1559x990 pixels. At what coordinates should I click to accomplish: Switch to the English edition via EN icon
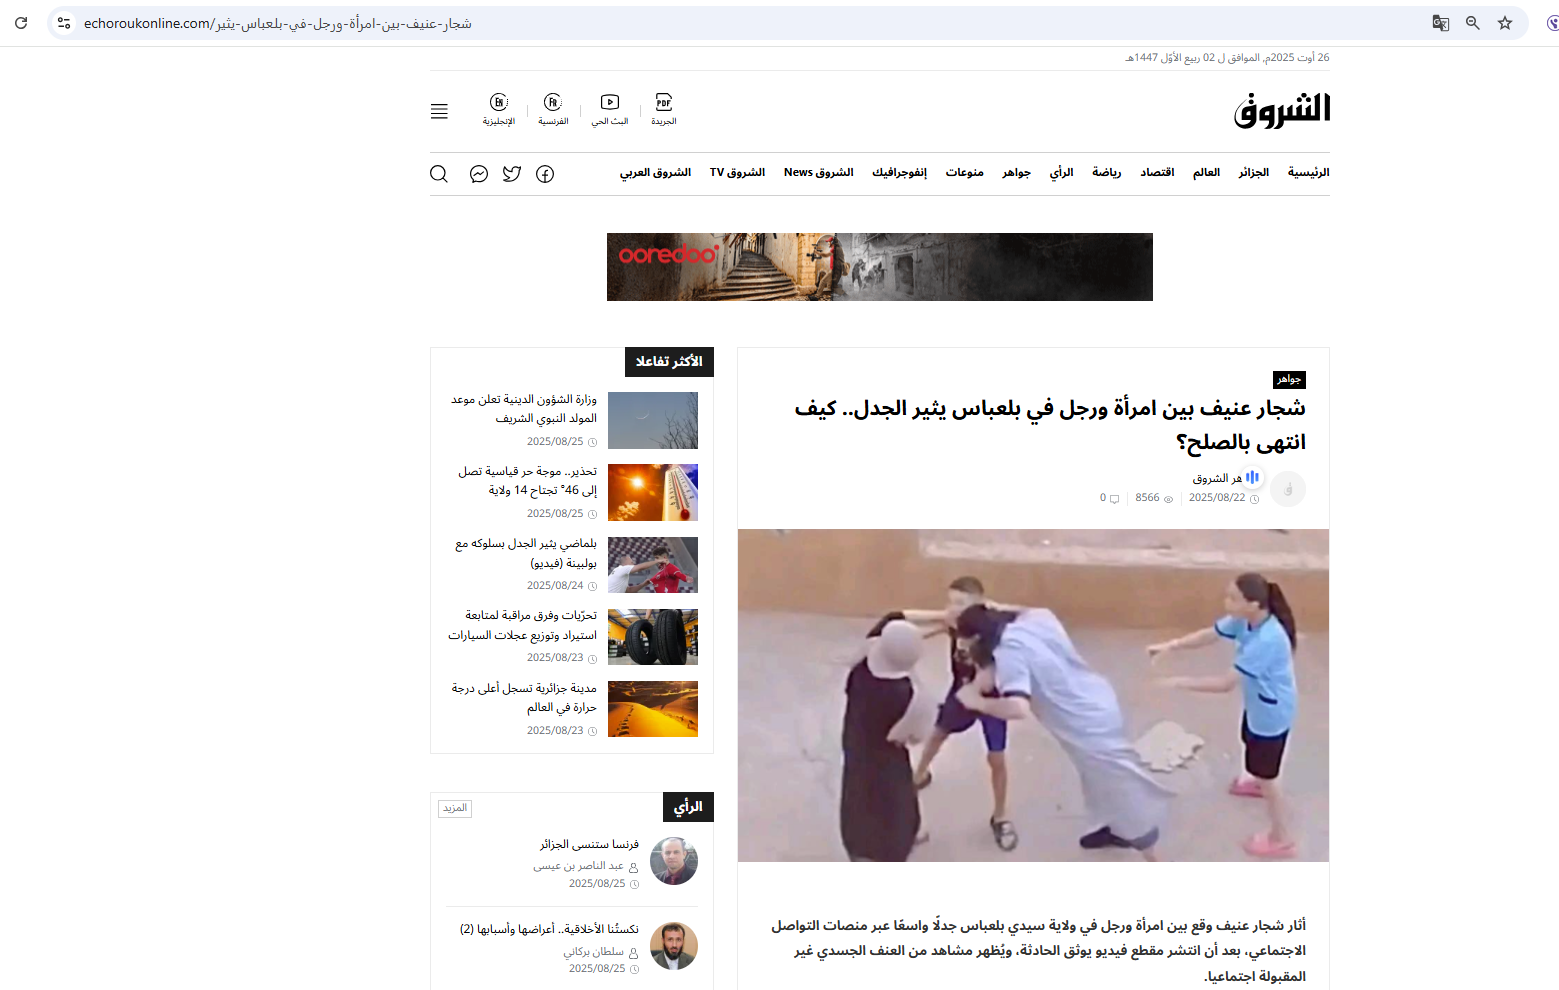[497, 103]
